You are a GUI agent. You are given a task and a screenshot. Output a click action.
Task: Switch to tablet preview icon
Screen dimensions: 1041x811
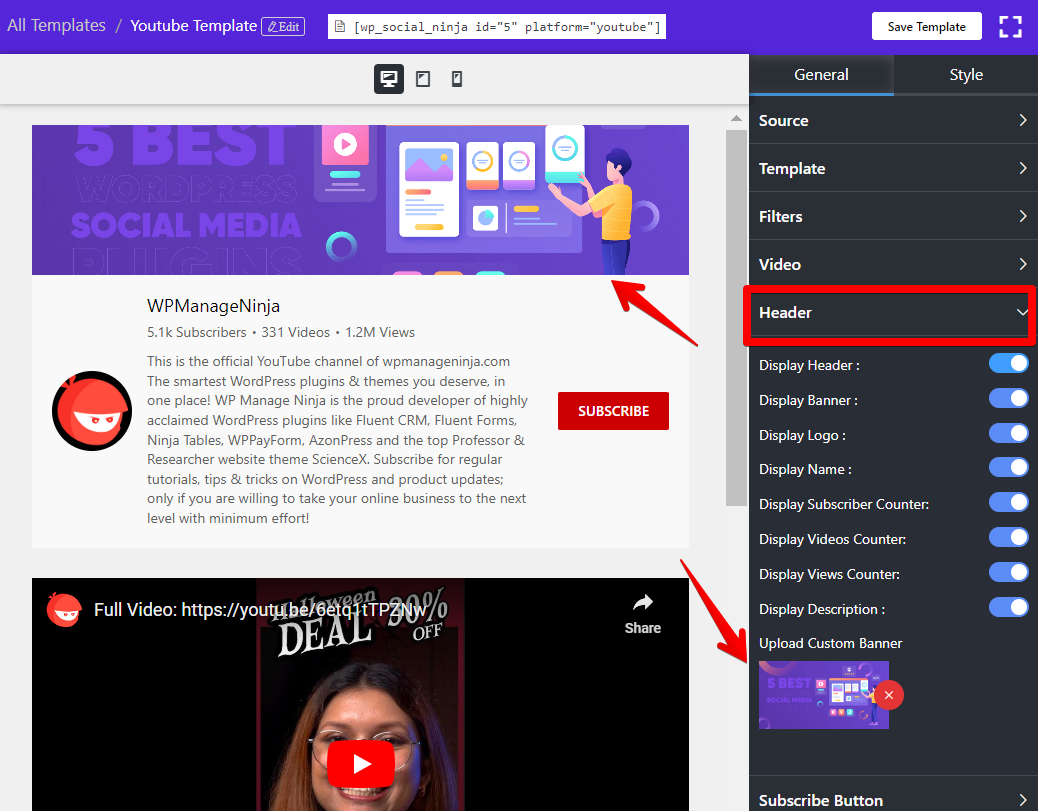[x=423, y=79]
